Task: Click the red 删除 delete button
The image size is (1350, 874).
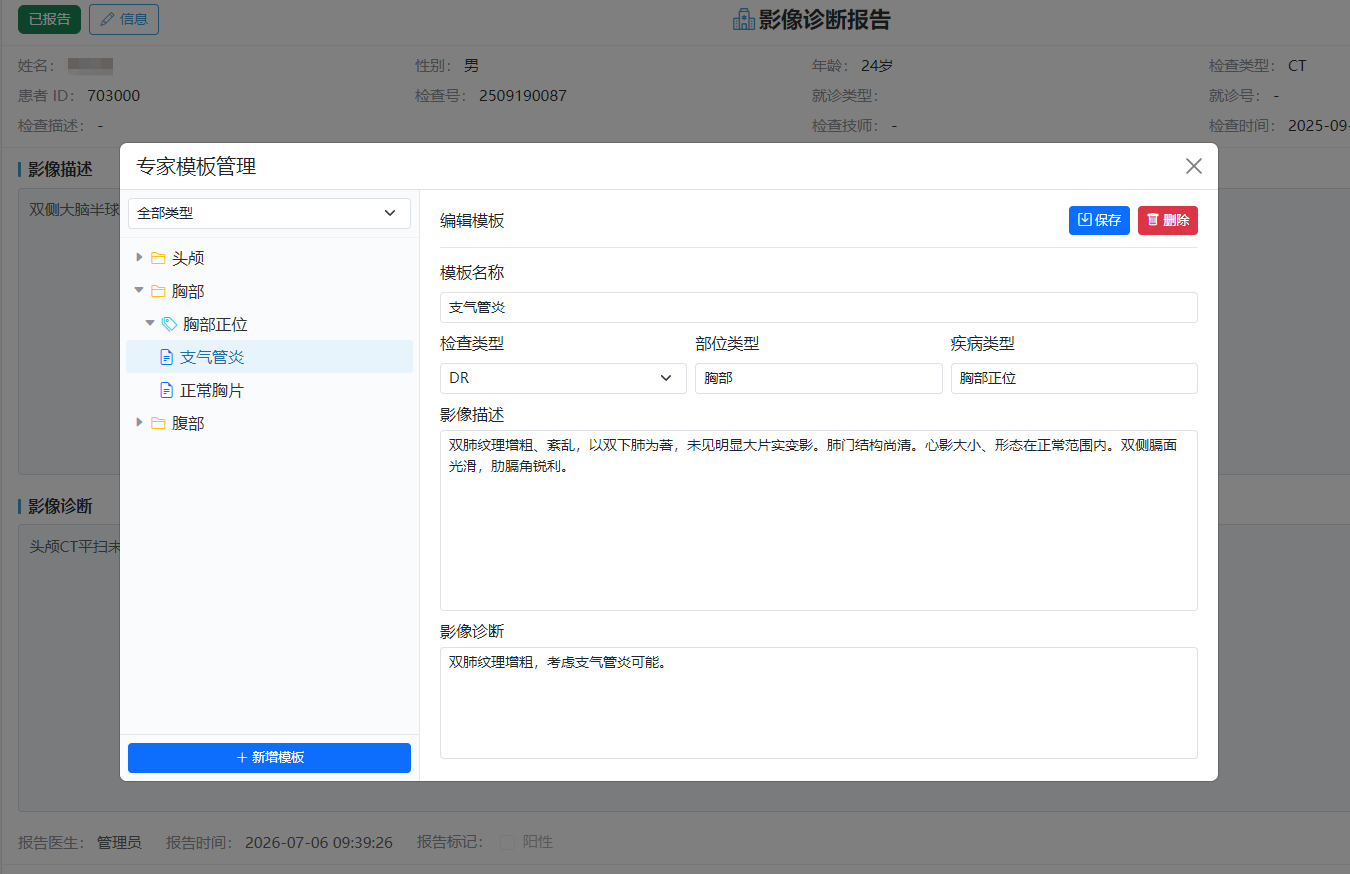Action: [1168, 220]
